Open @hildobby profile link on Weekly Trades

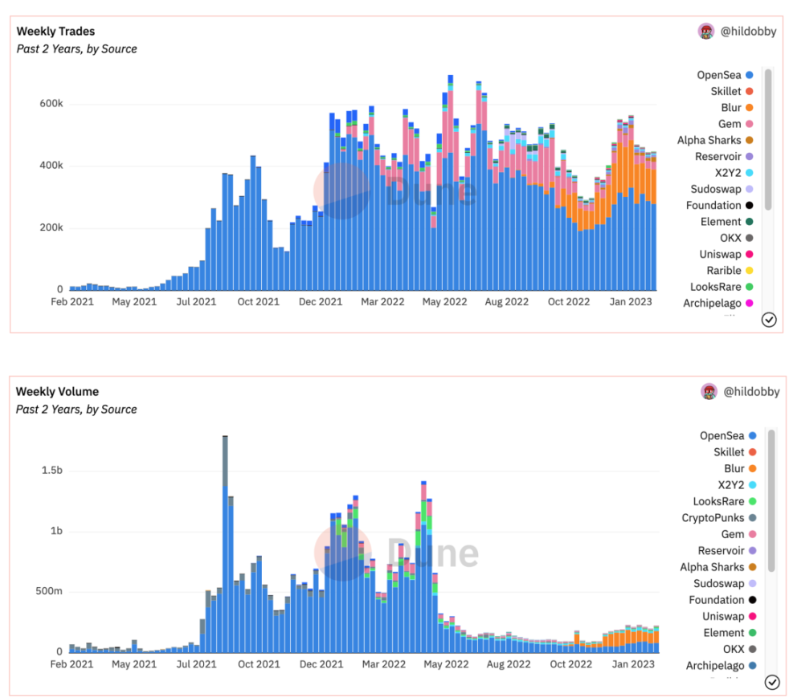coord(748,32)
